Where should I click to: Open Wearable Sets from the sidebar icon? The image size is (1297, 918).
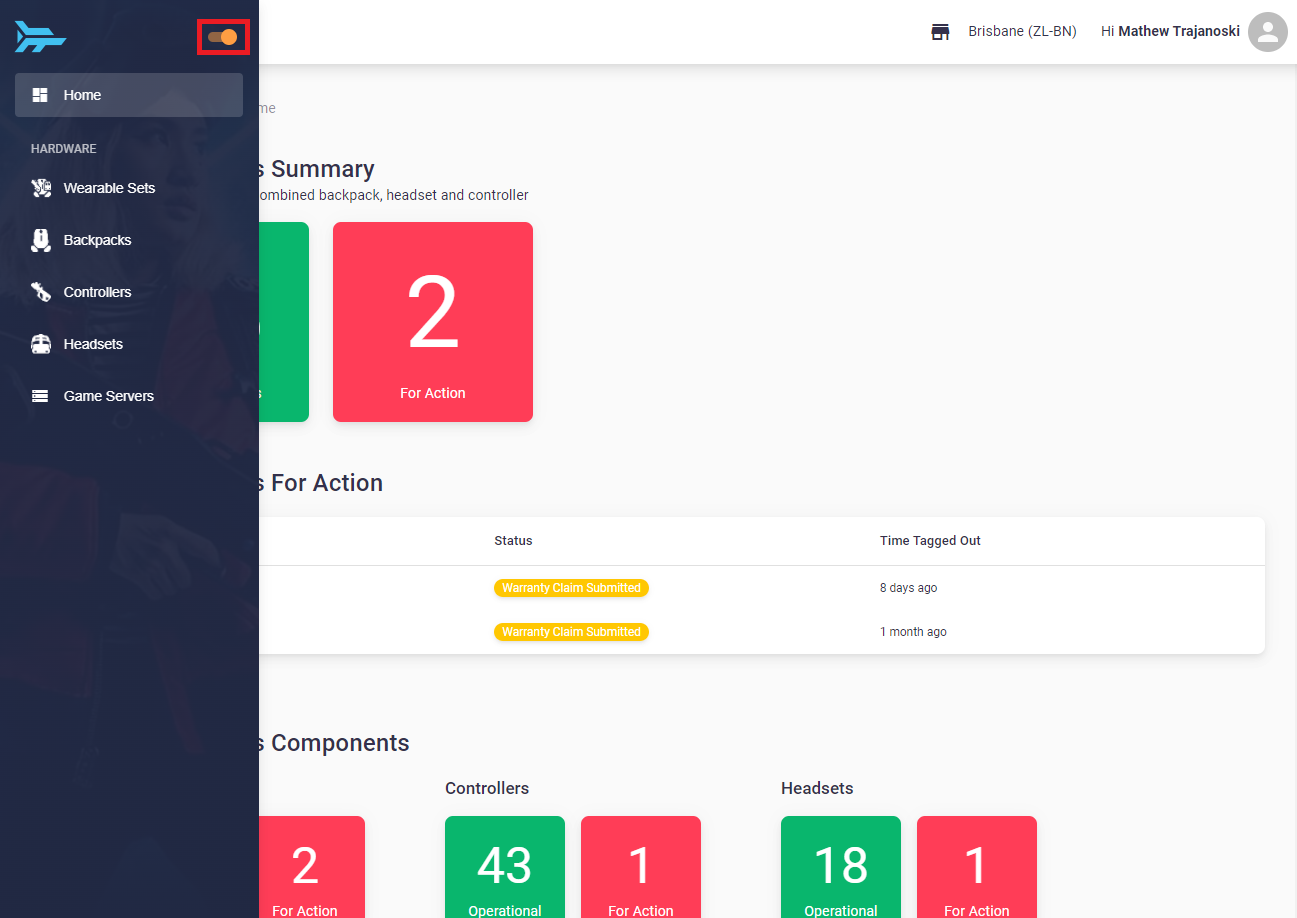coord(41,188)
